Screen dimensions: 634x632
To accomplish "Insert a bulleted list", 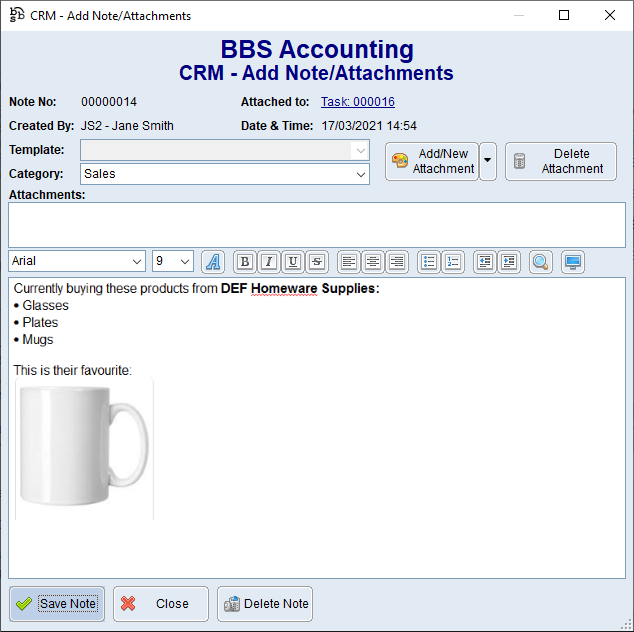I will pos(428,261).
